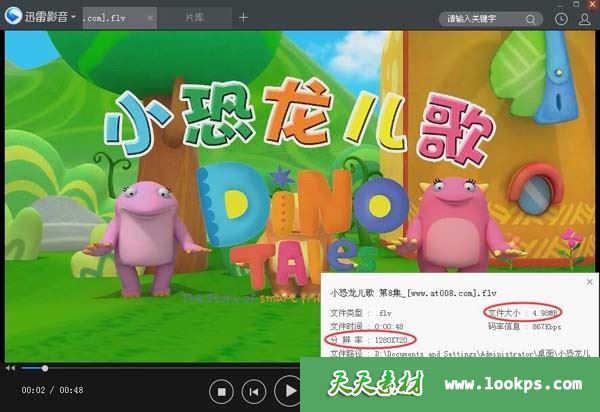Image resolution: width=600 pixels, height=412 pixels.
Task: Click the playback progress slider handle
Action: tap(44, 368)
